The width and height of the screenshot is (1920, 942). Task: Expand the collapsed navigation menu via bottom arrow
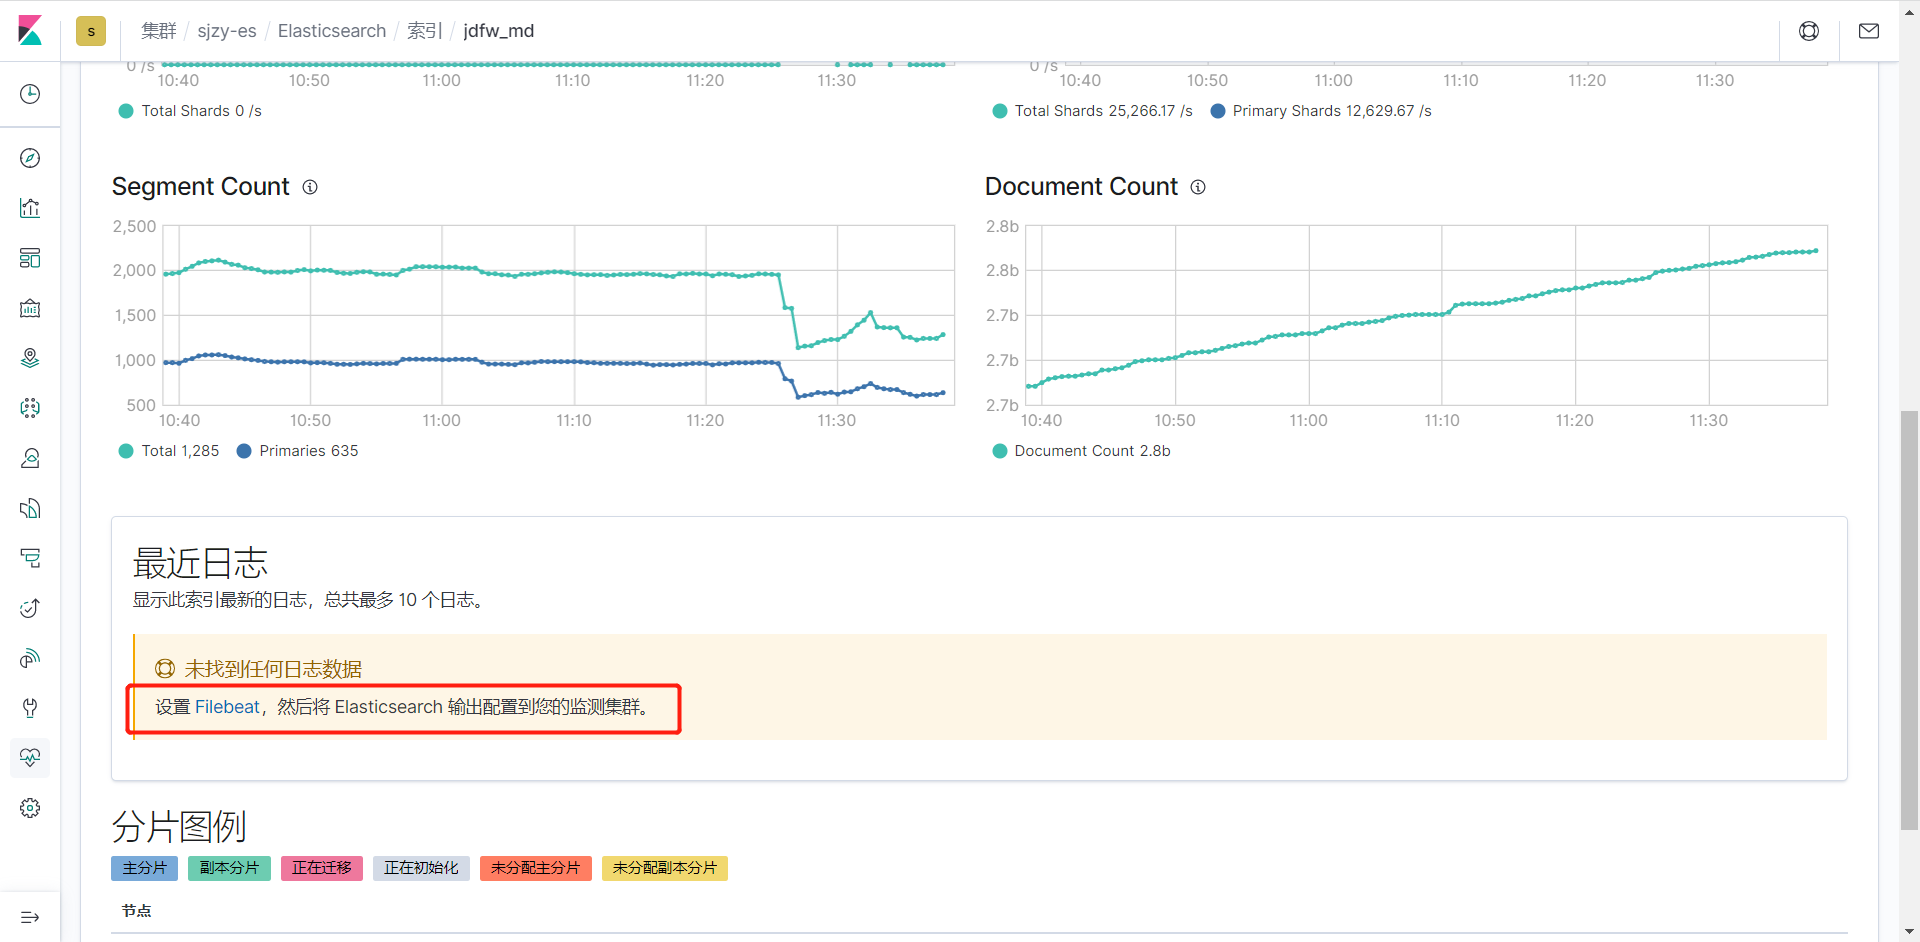pyautogui.click(x=30, y=917)
